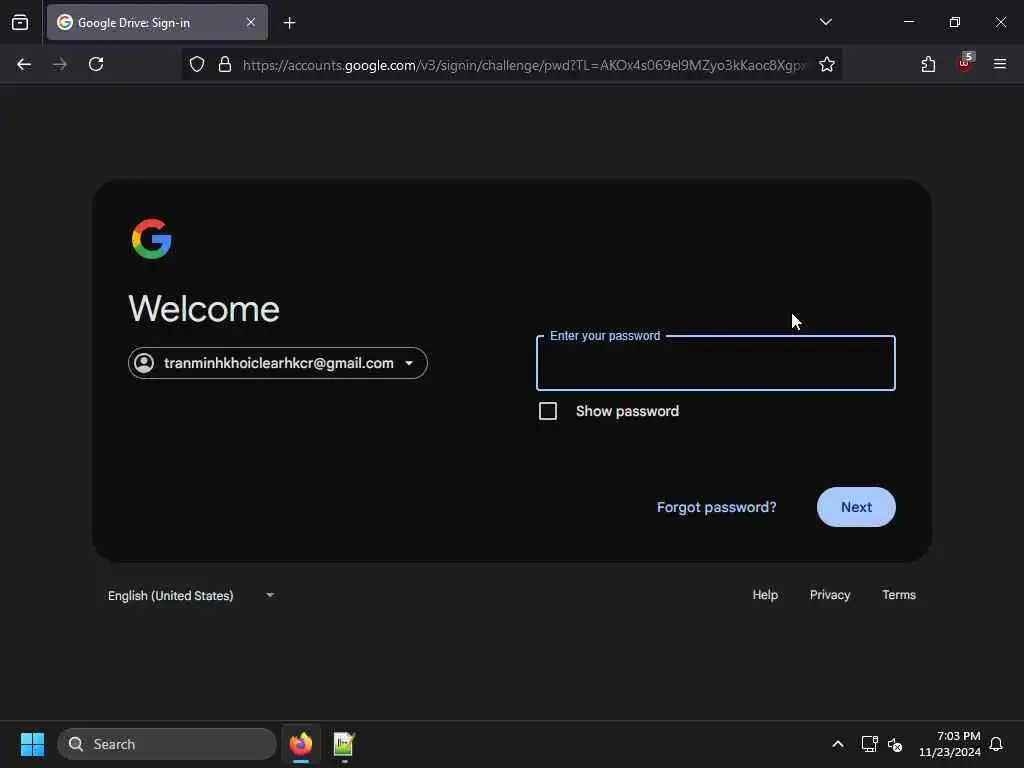
Task: Click the Firefox taskbar icon
Action: click(x=301, y=744)
